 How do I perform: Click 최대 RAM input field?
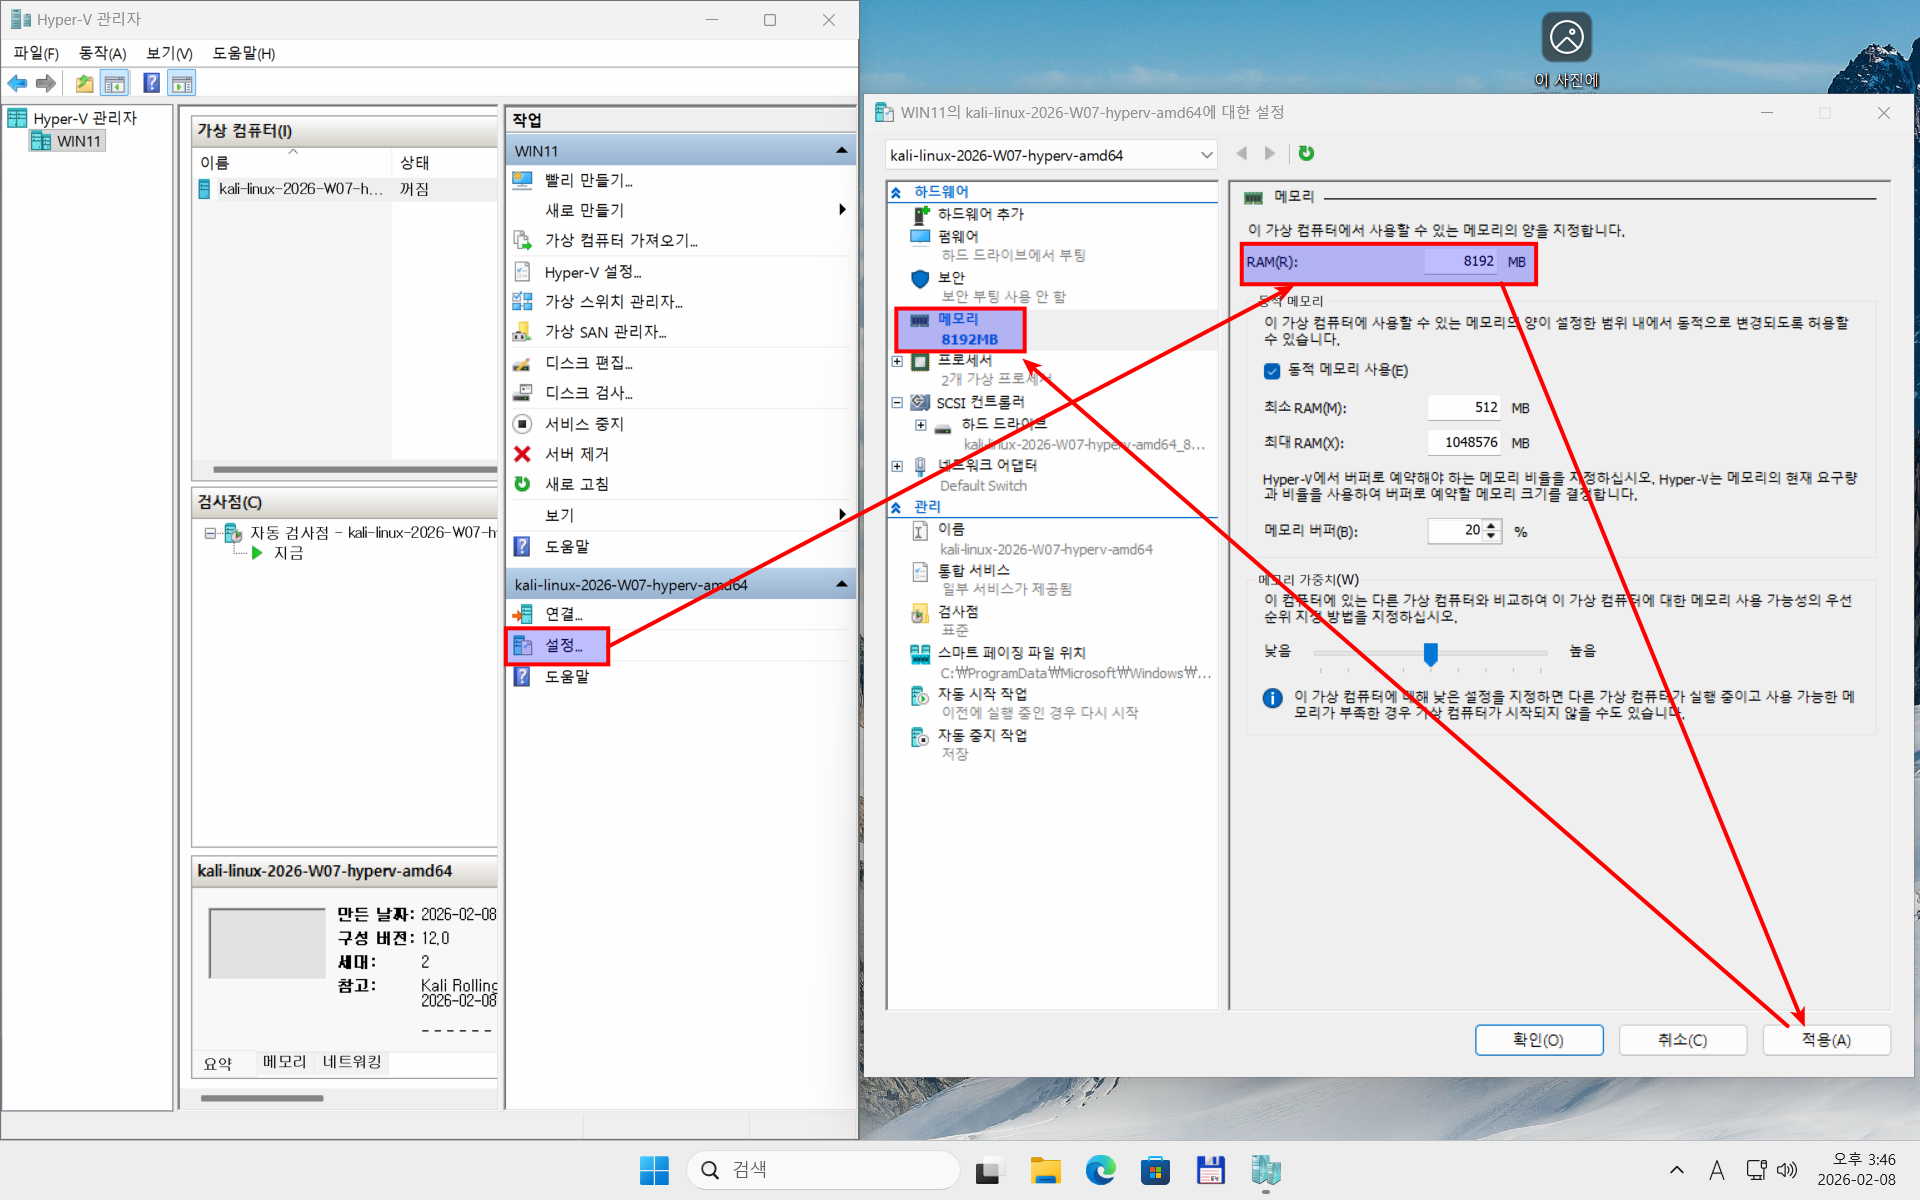(x=1465, y=442)
